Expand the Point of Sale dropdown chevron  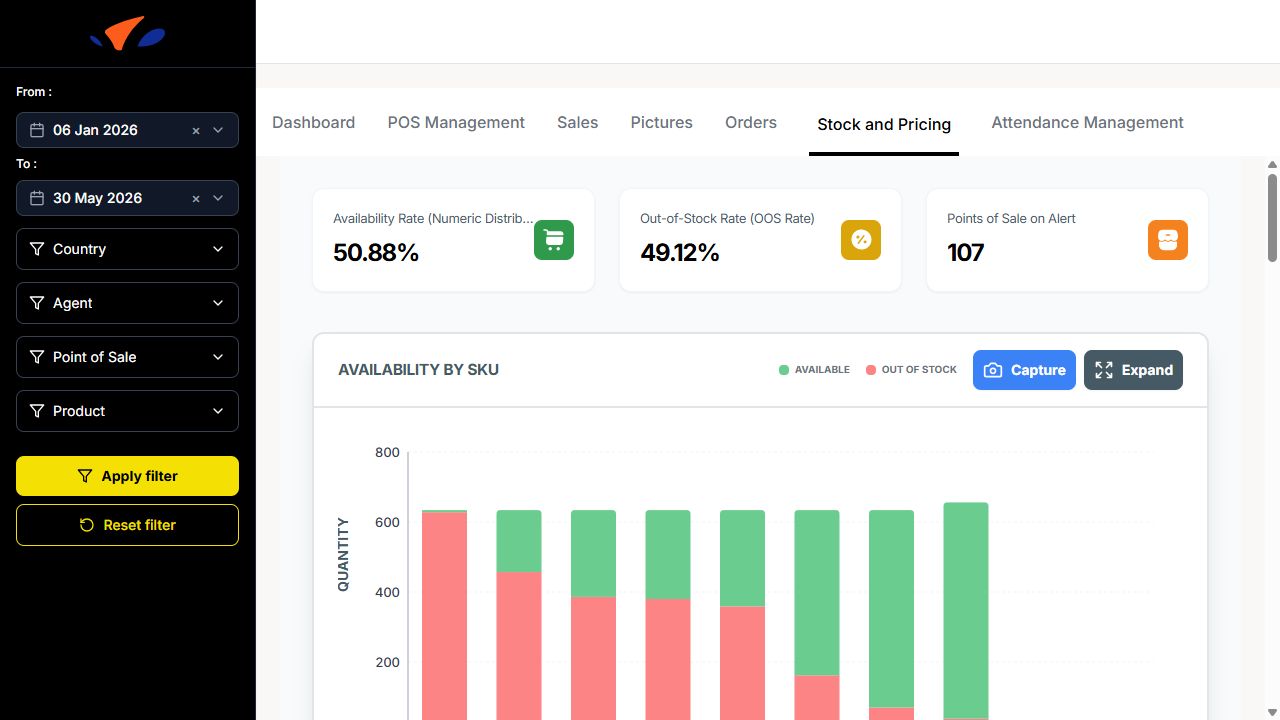[218, 357]
